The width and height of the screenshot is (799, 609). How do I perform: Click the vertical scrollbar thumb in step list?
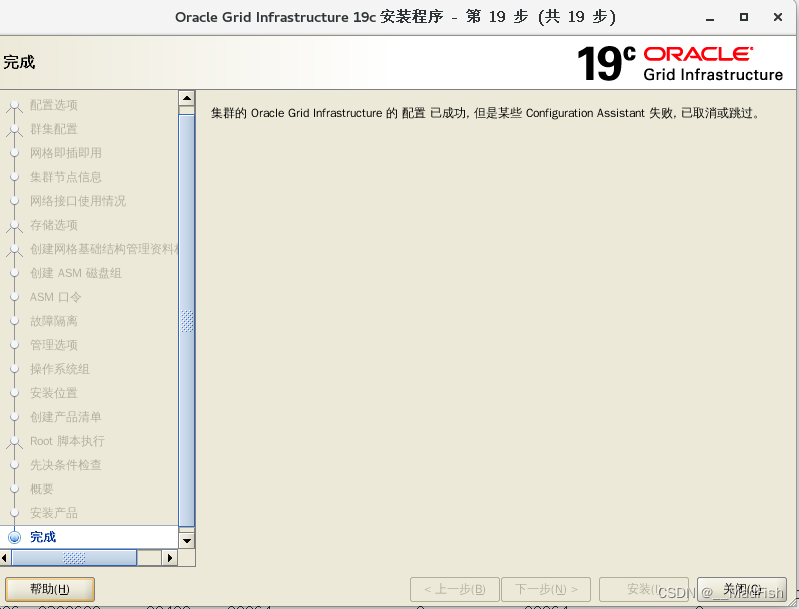click(x=187, y=321)
